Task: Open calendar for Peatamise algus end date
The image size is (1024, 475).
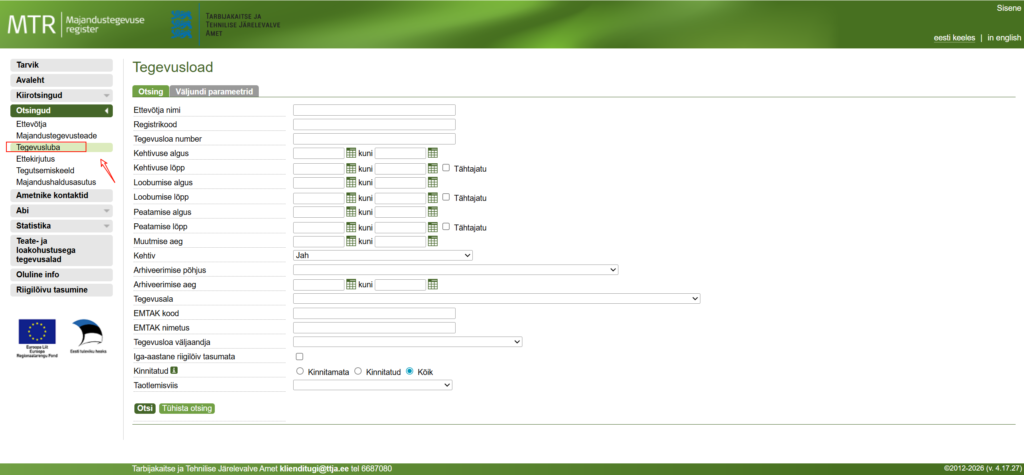Action: [x=433, y=212]
